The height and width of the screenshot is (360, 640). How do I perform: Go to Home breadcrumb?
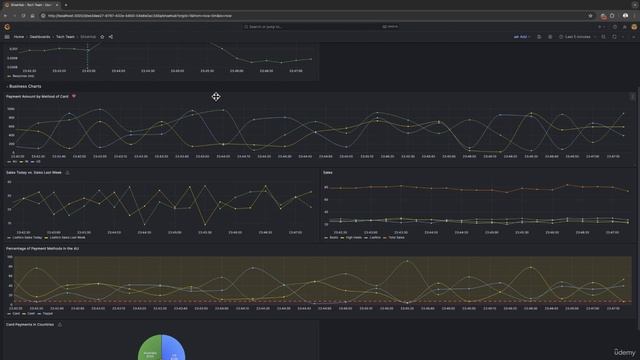(19, 37)
